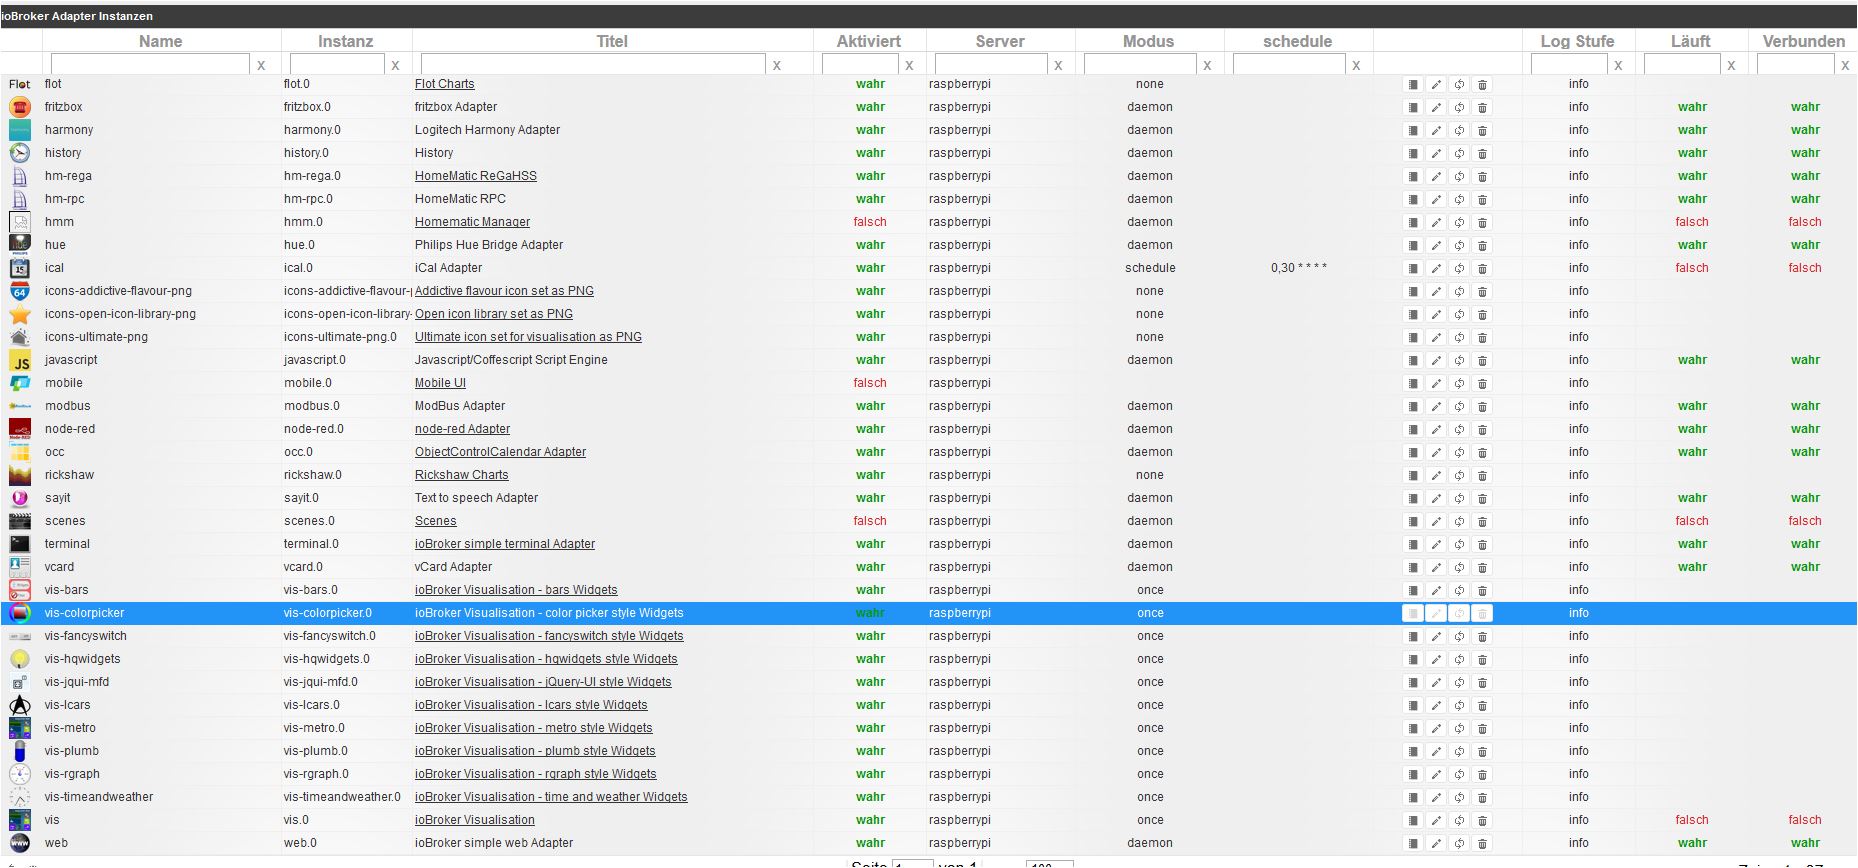Delete the mobile instance

1482,384
